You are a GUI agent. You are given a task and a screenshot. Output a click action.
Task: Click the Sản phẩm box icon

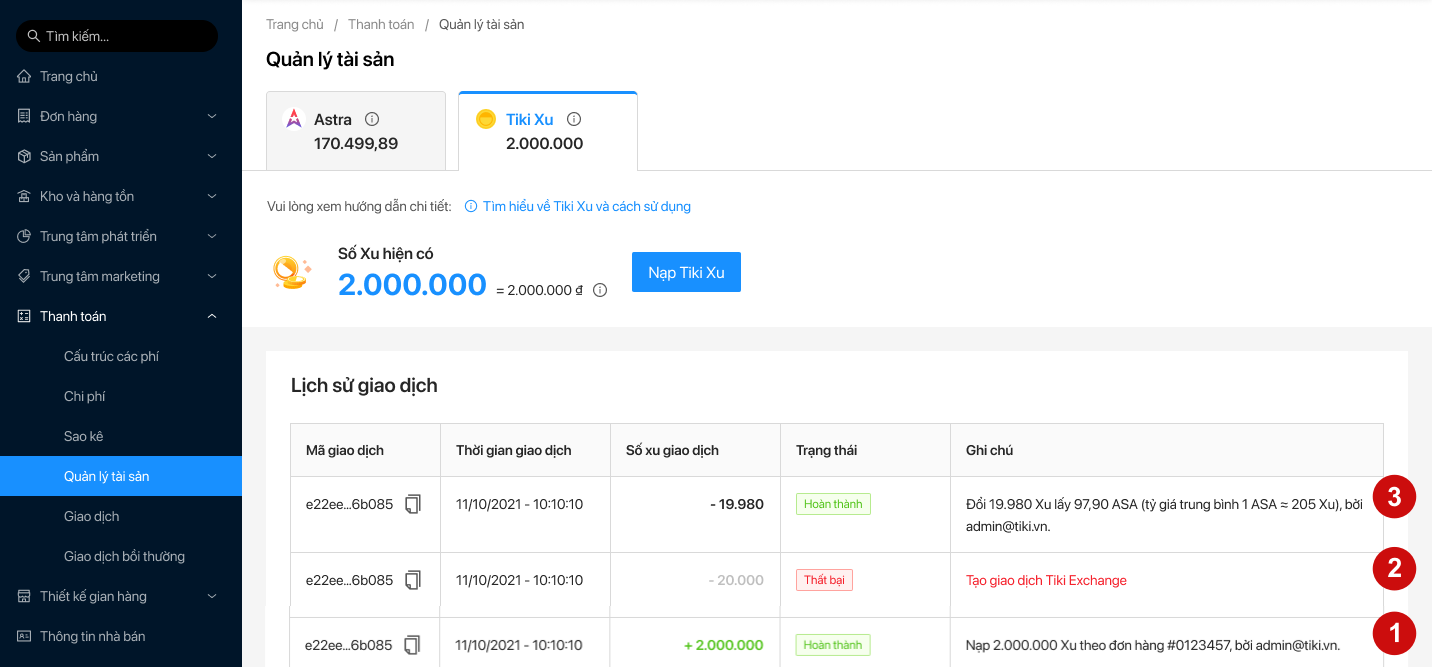pos(24,156)
